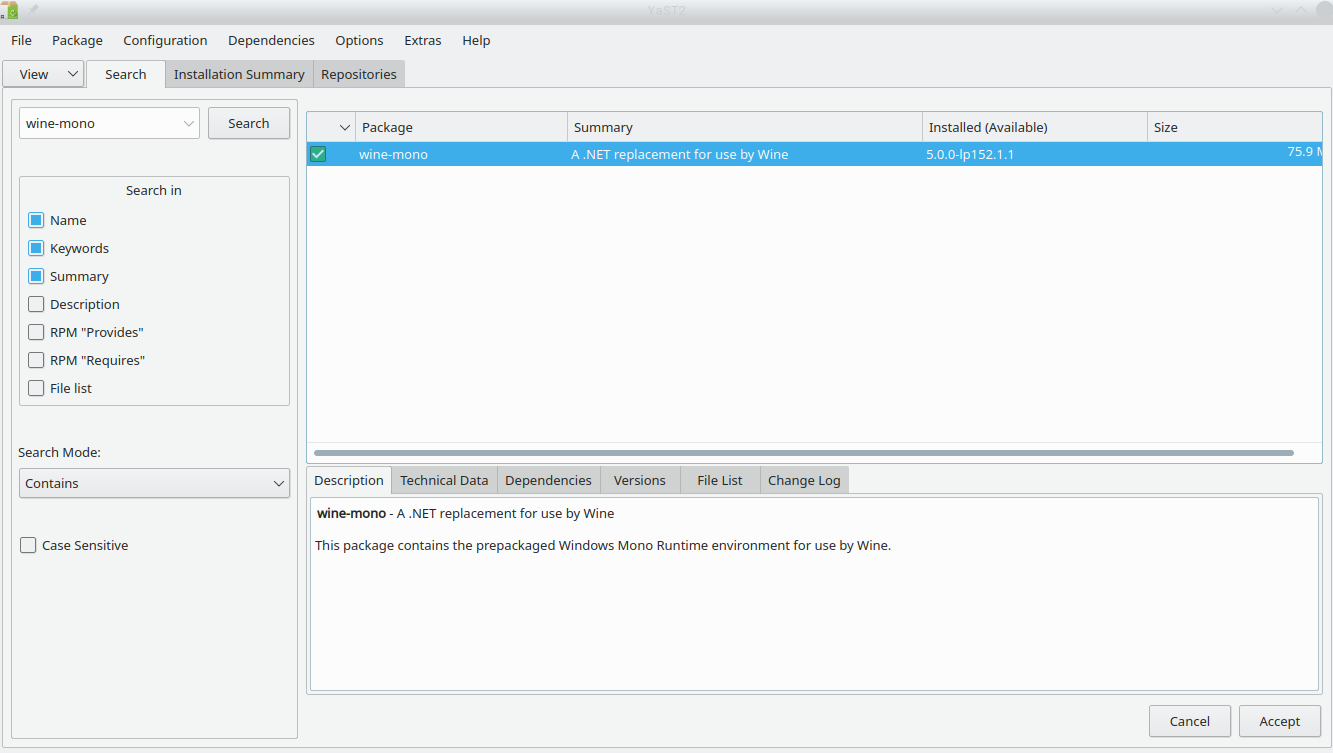
Task: Click the 75.9 size cell
Action: pyautogui.click(x=1304, y=152)
